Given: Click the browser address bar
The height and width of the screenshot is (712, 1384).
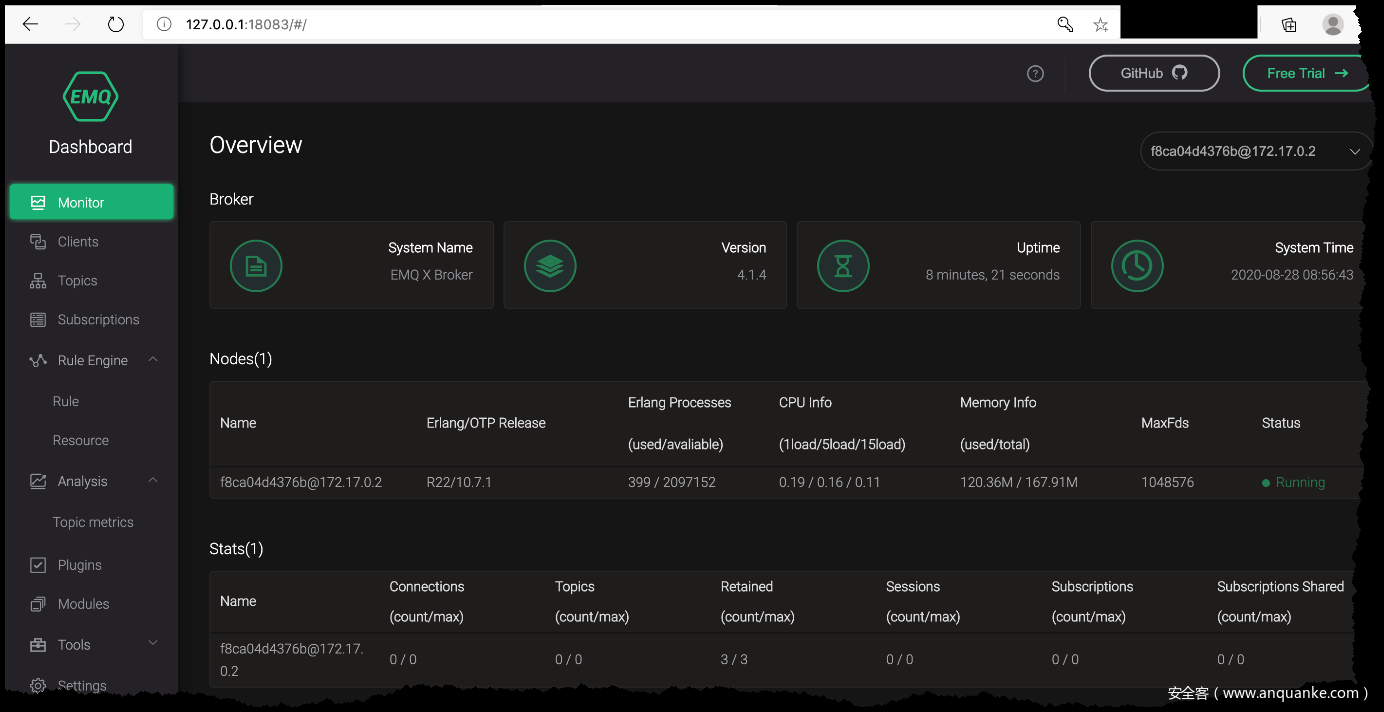Looking at the screenshot, I should (x=600, y=24).
